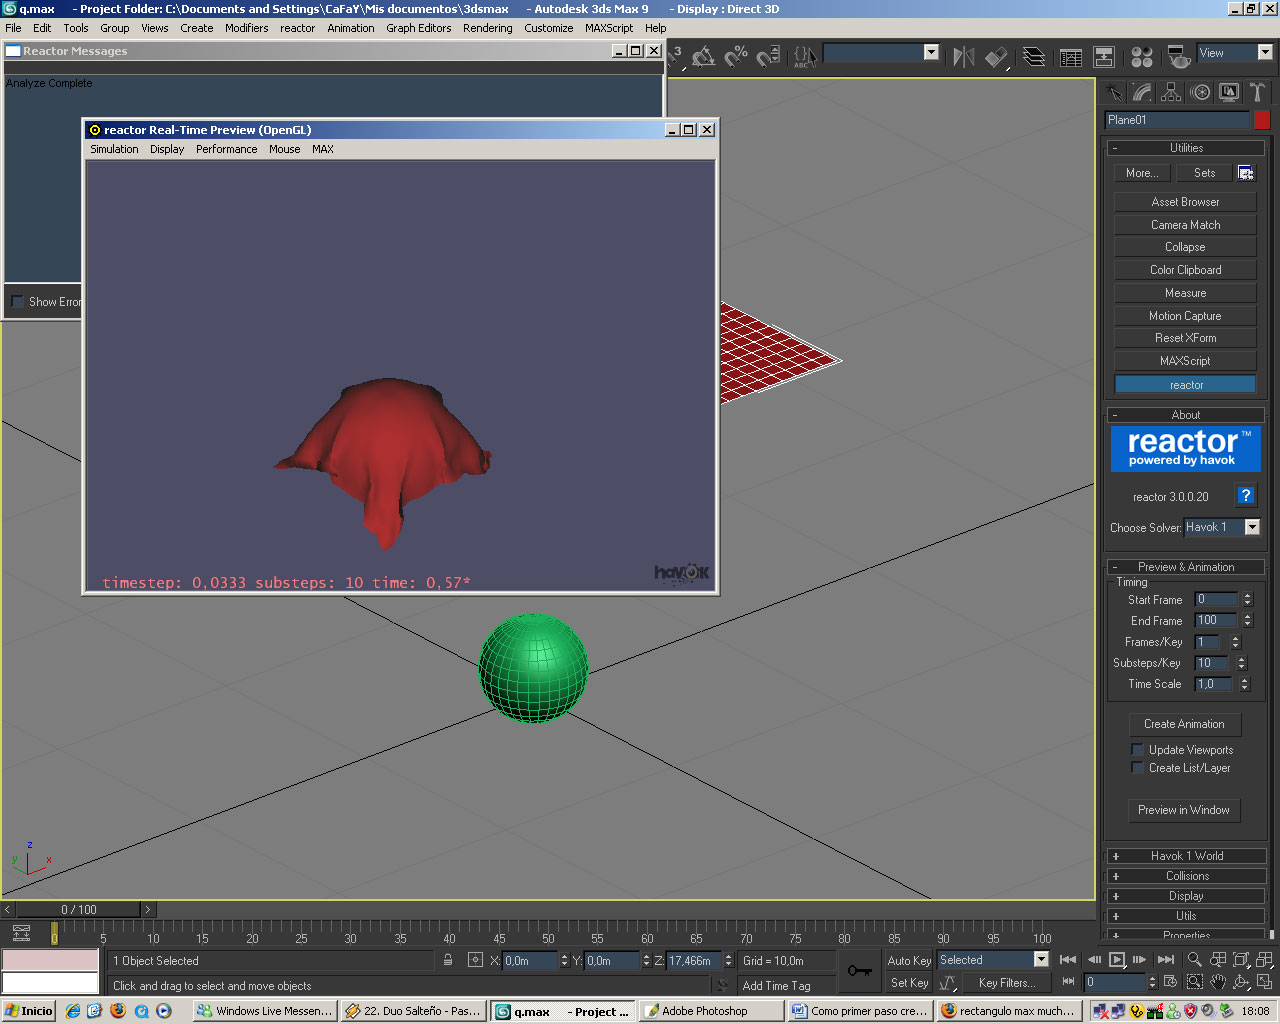Toggle Key Mode next to frame field
The image size is (1280, 1024).
1068,982
